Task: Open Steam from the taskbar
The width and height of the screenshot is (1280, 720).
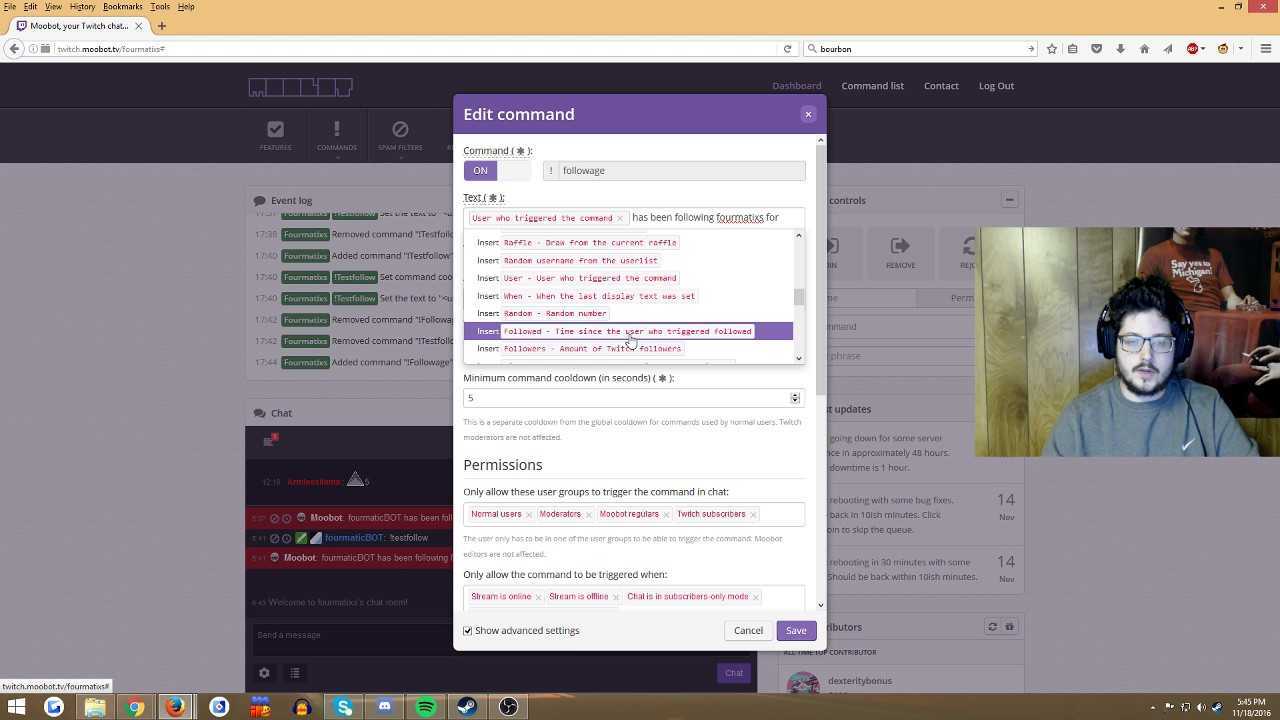Action: pos(467,707)
